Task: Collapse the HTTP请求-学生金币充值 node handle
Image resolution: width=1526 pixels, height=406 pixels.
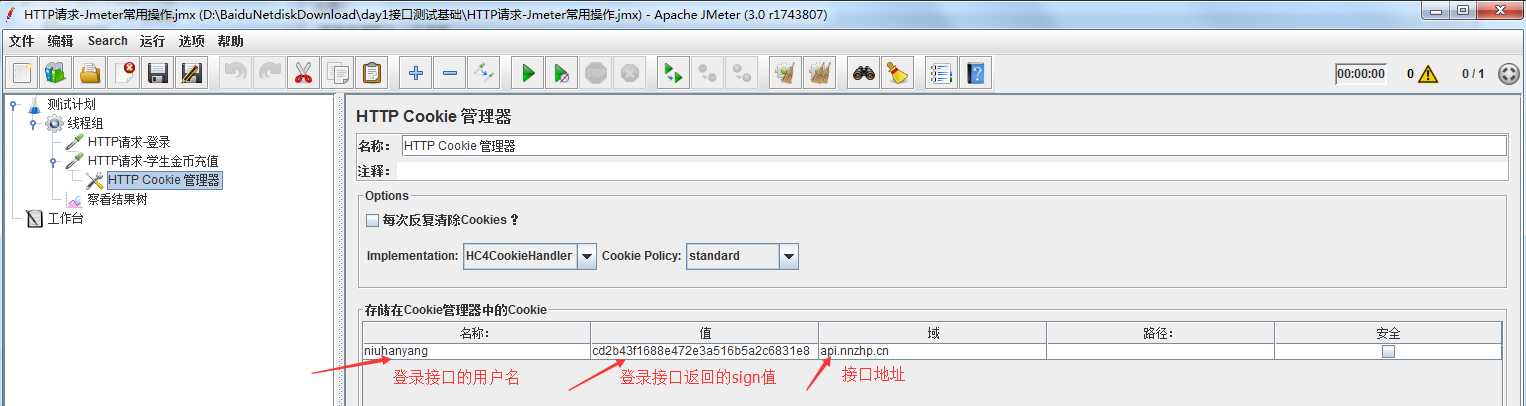Action: click(x=53, y=161)
